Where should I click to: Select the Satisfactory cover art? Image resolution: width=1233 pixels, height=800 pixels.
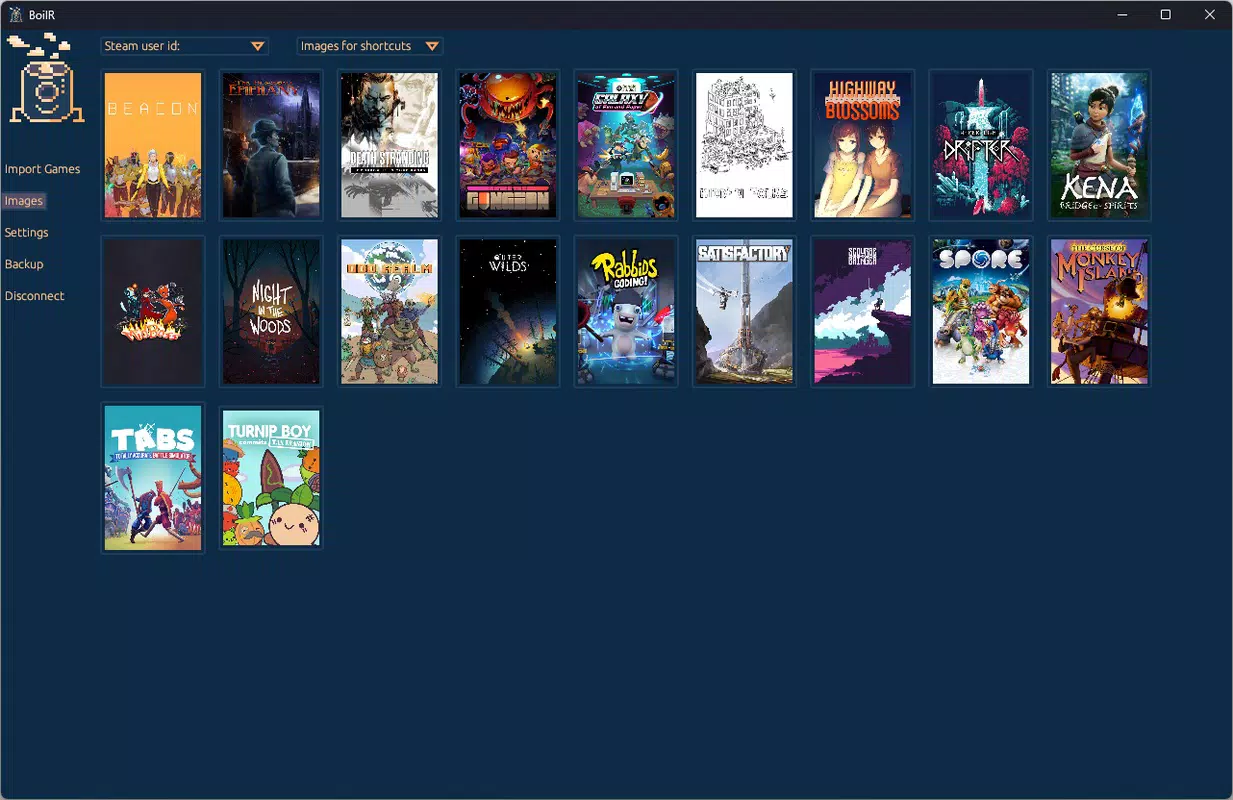coord(744,311)
